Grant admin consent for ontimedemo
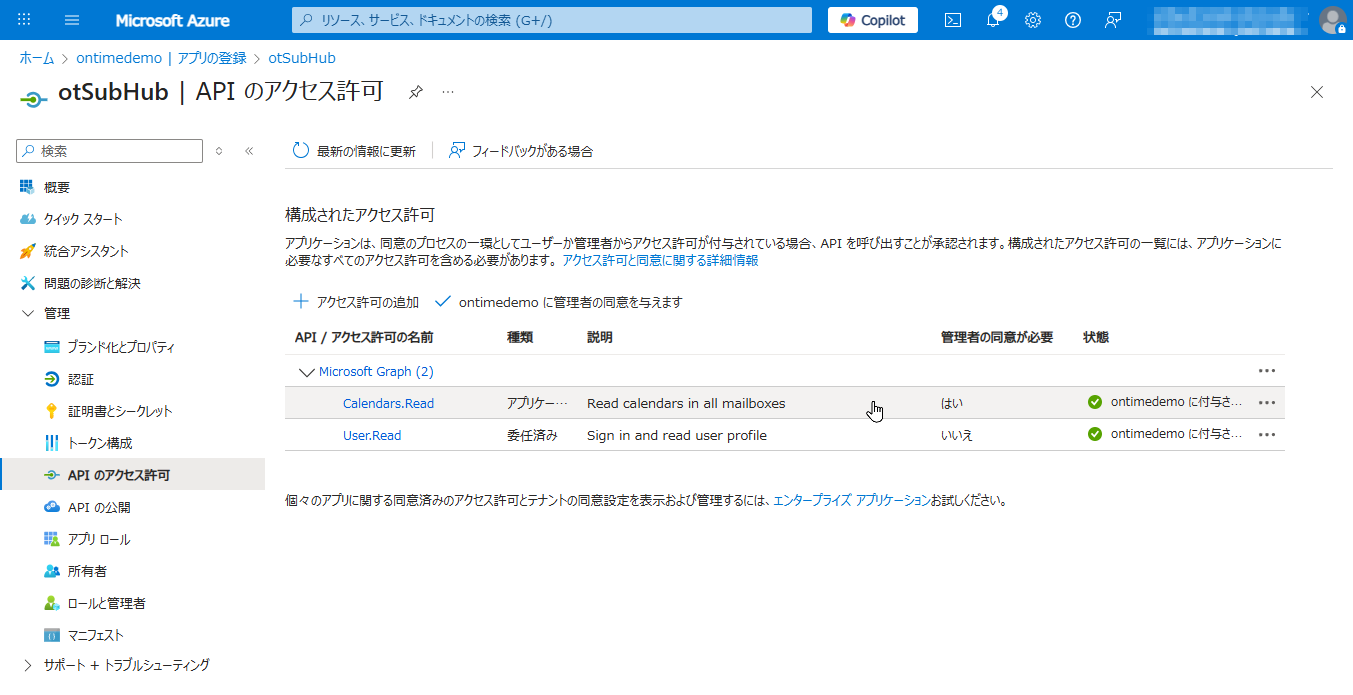1353x695 pixels. [x=559, y=302]
